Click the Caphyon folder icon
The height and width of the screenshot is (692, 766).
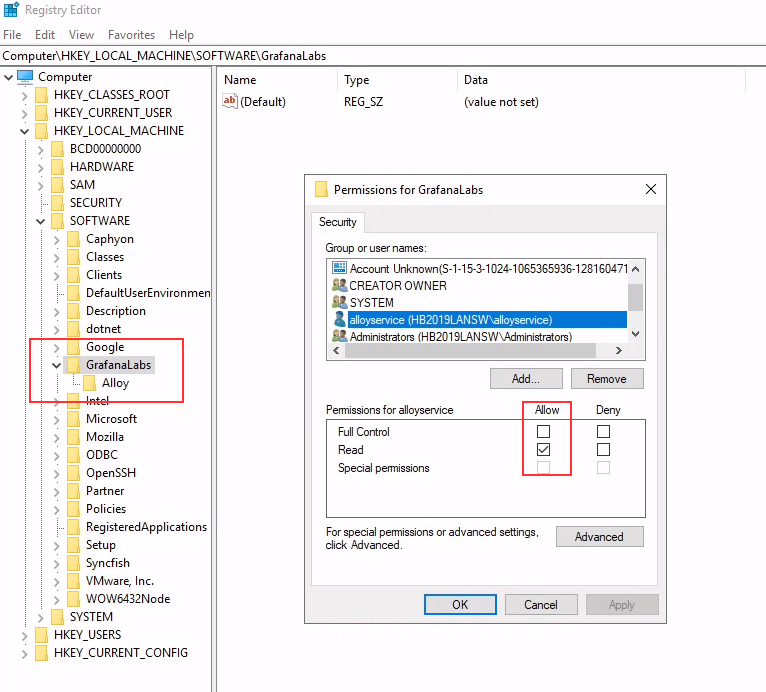coord(74,239)
